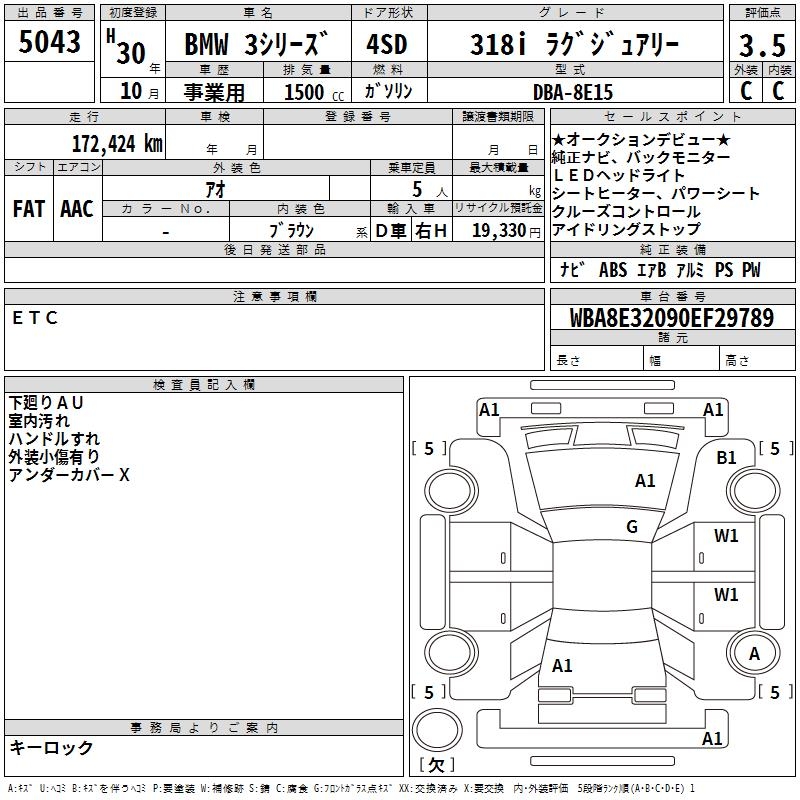Click the 3.5 evaluation score

pos(761,44)
